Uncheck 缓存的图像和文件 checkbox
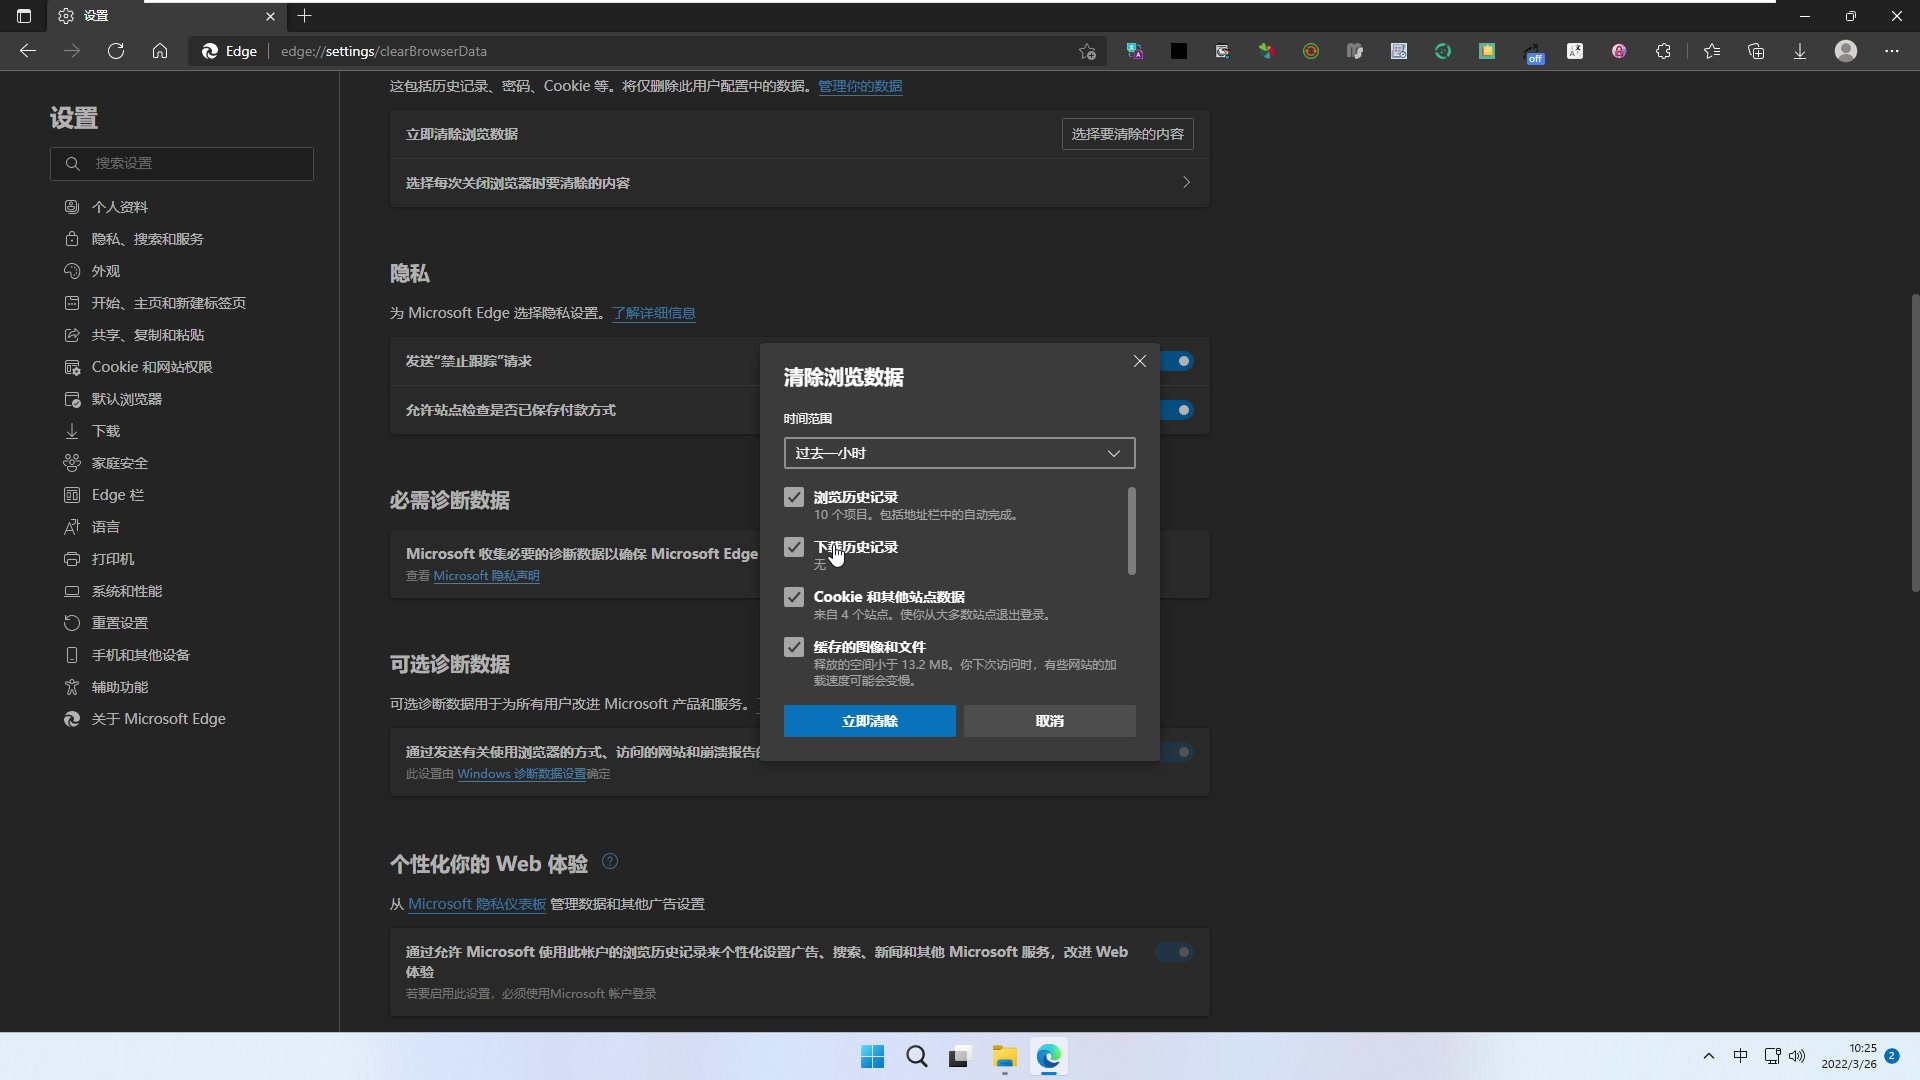This screenshot has height=1080, width=1920. coord(794,647)
